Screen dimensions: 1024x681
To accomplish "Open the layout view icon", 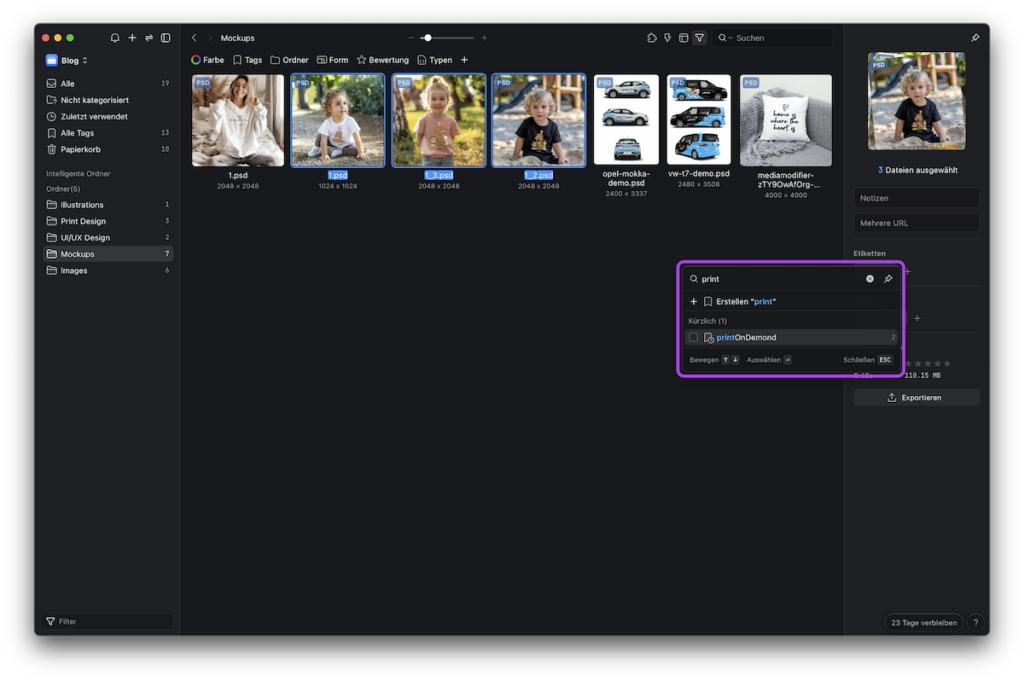I will pyautogui.click(x=683, y=38).
